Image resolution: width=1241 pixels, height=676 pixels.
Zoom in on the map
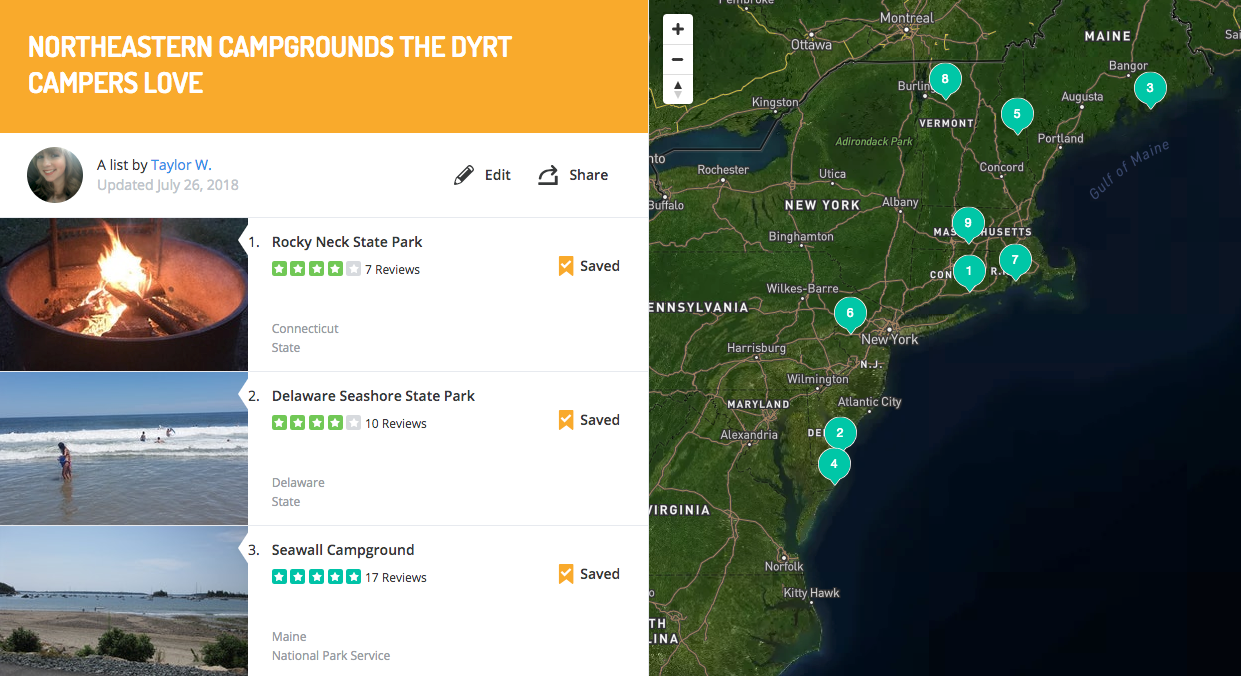pyautogui.click(x=678, y=30)
